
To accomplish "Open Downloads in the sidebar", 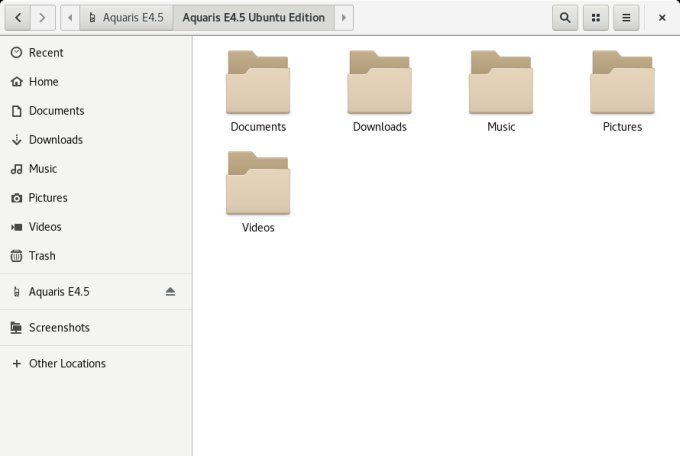I will tap(96, 140).
